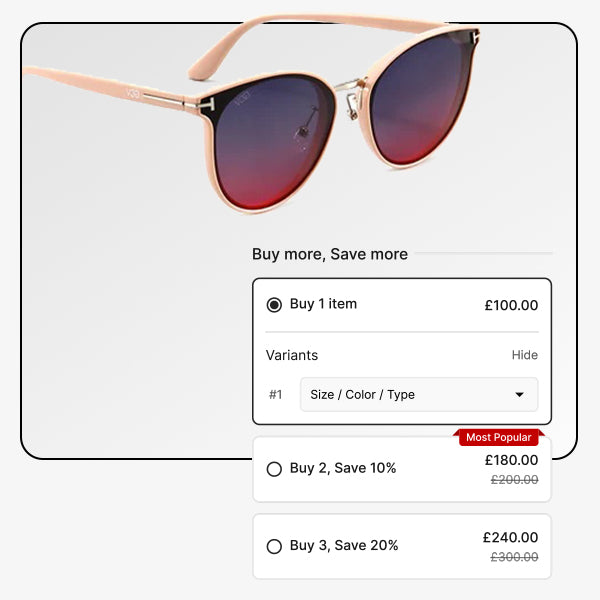Click the Buy more, Save more heading
Screen dimensions: 600x600
tap(330, 254)
